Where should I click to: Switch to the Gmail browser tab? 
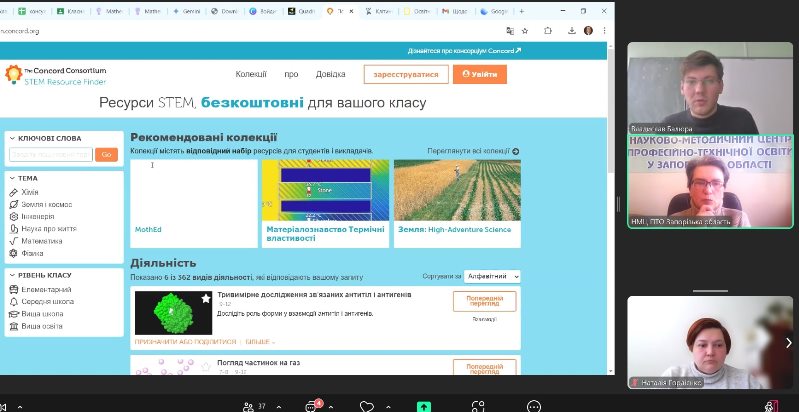[x=456, y=11]
